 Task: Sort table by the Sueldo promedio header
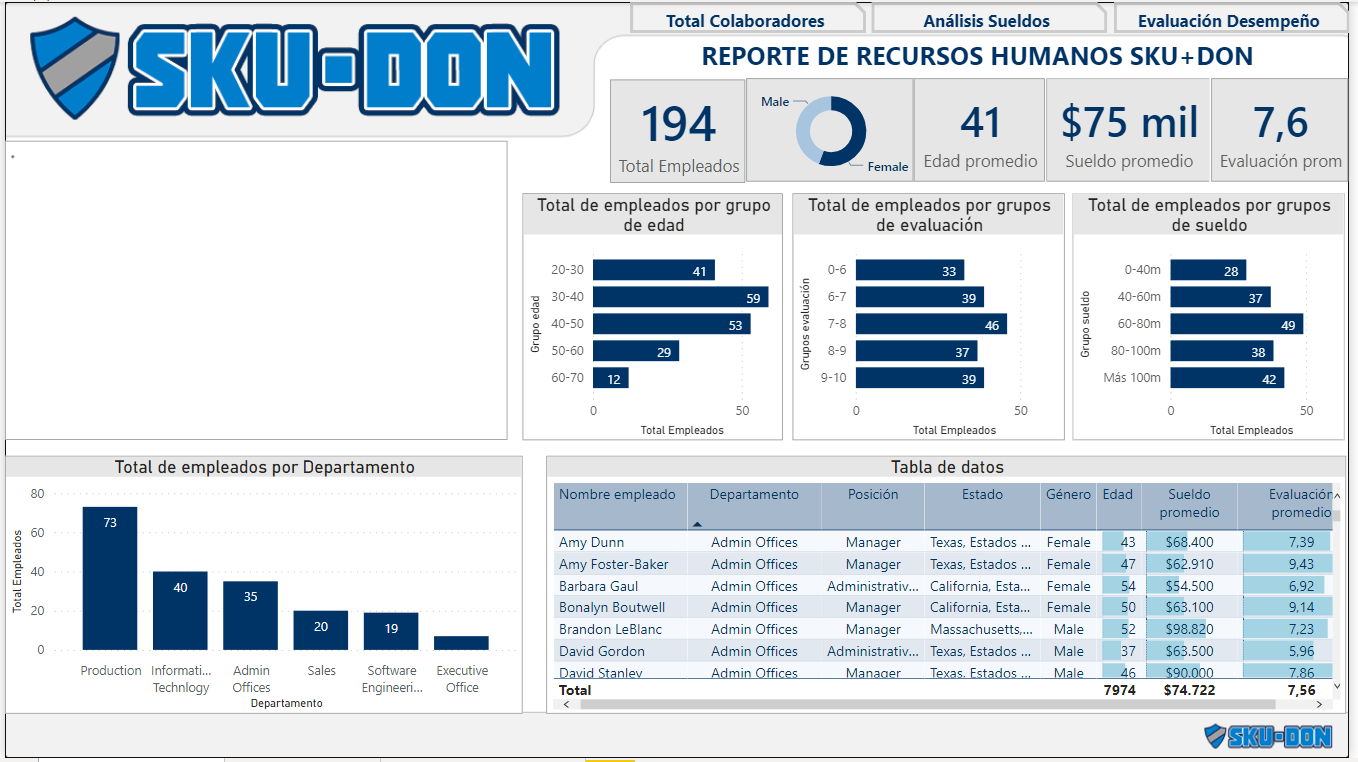(1189, 503)
